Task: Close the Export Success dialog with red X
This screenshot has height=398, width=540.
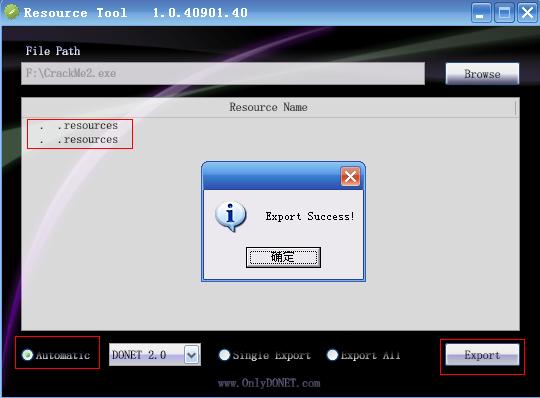Action: click(350, 177)
